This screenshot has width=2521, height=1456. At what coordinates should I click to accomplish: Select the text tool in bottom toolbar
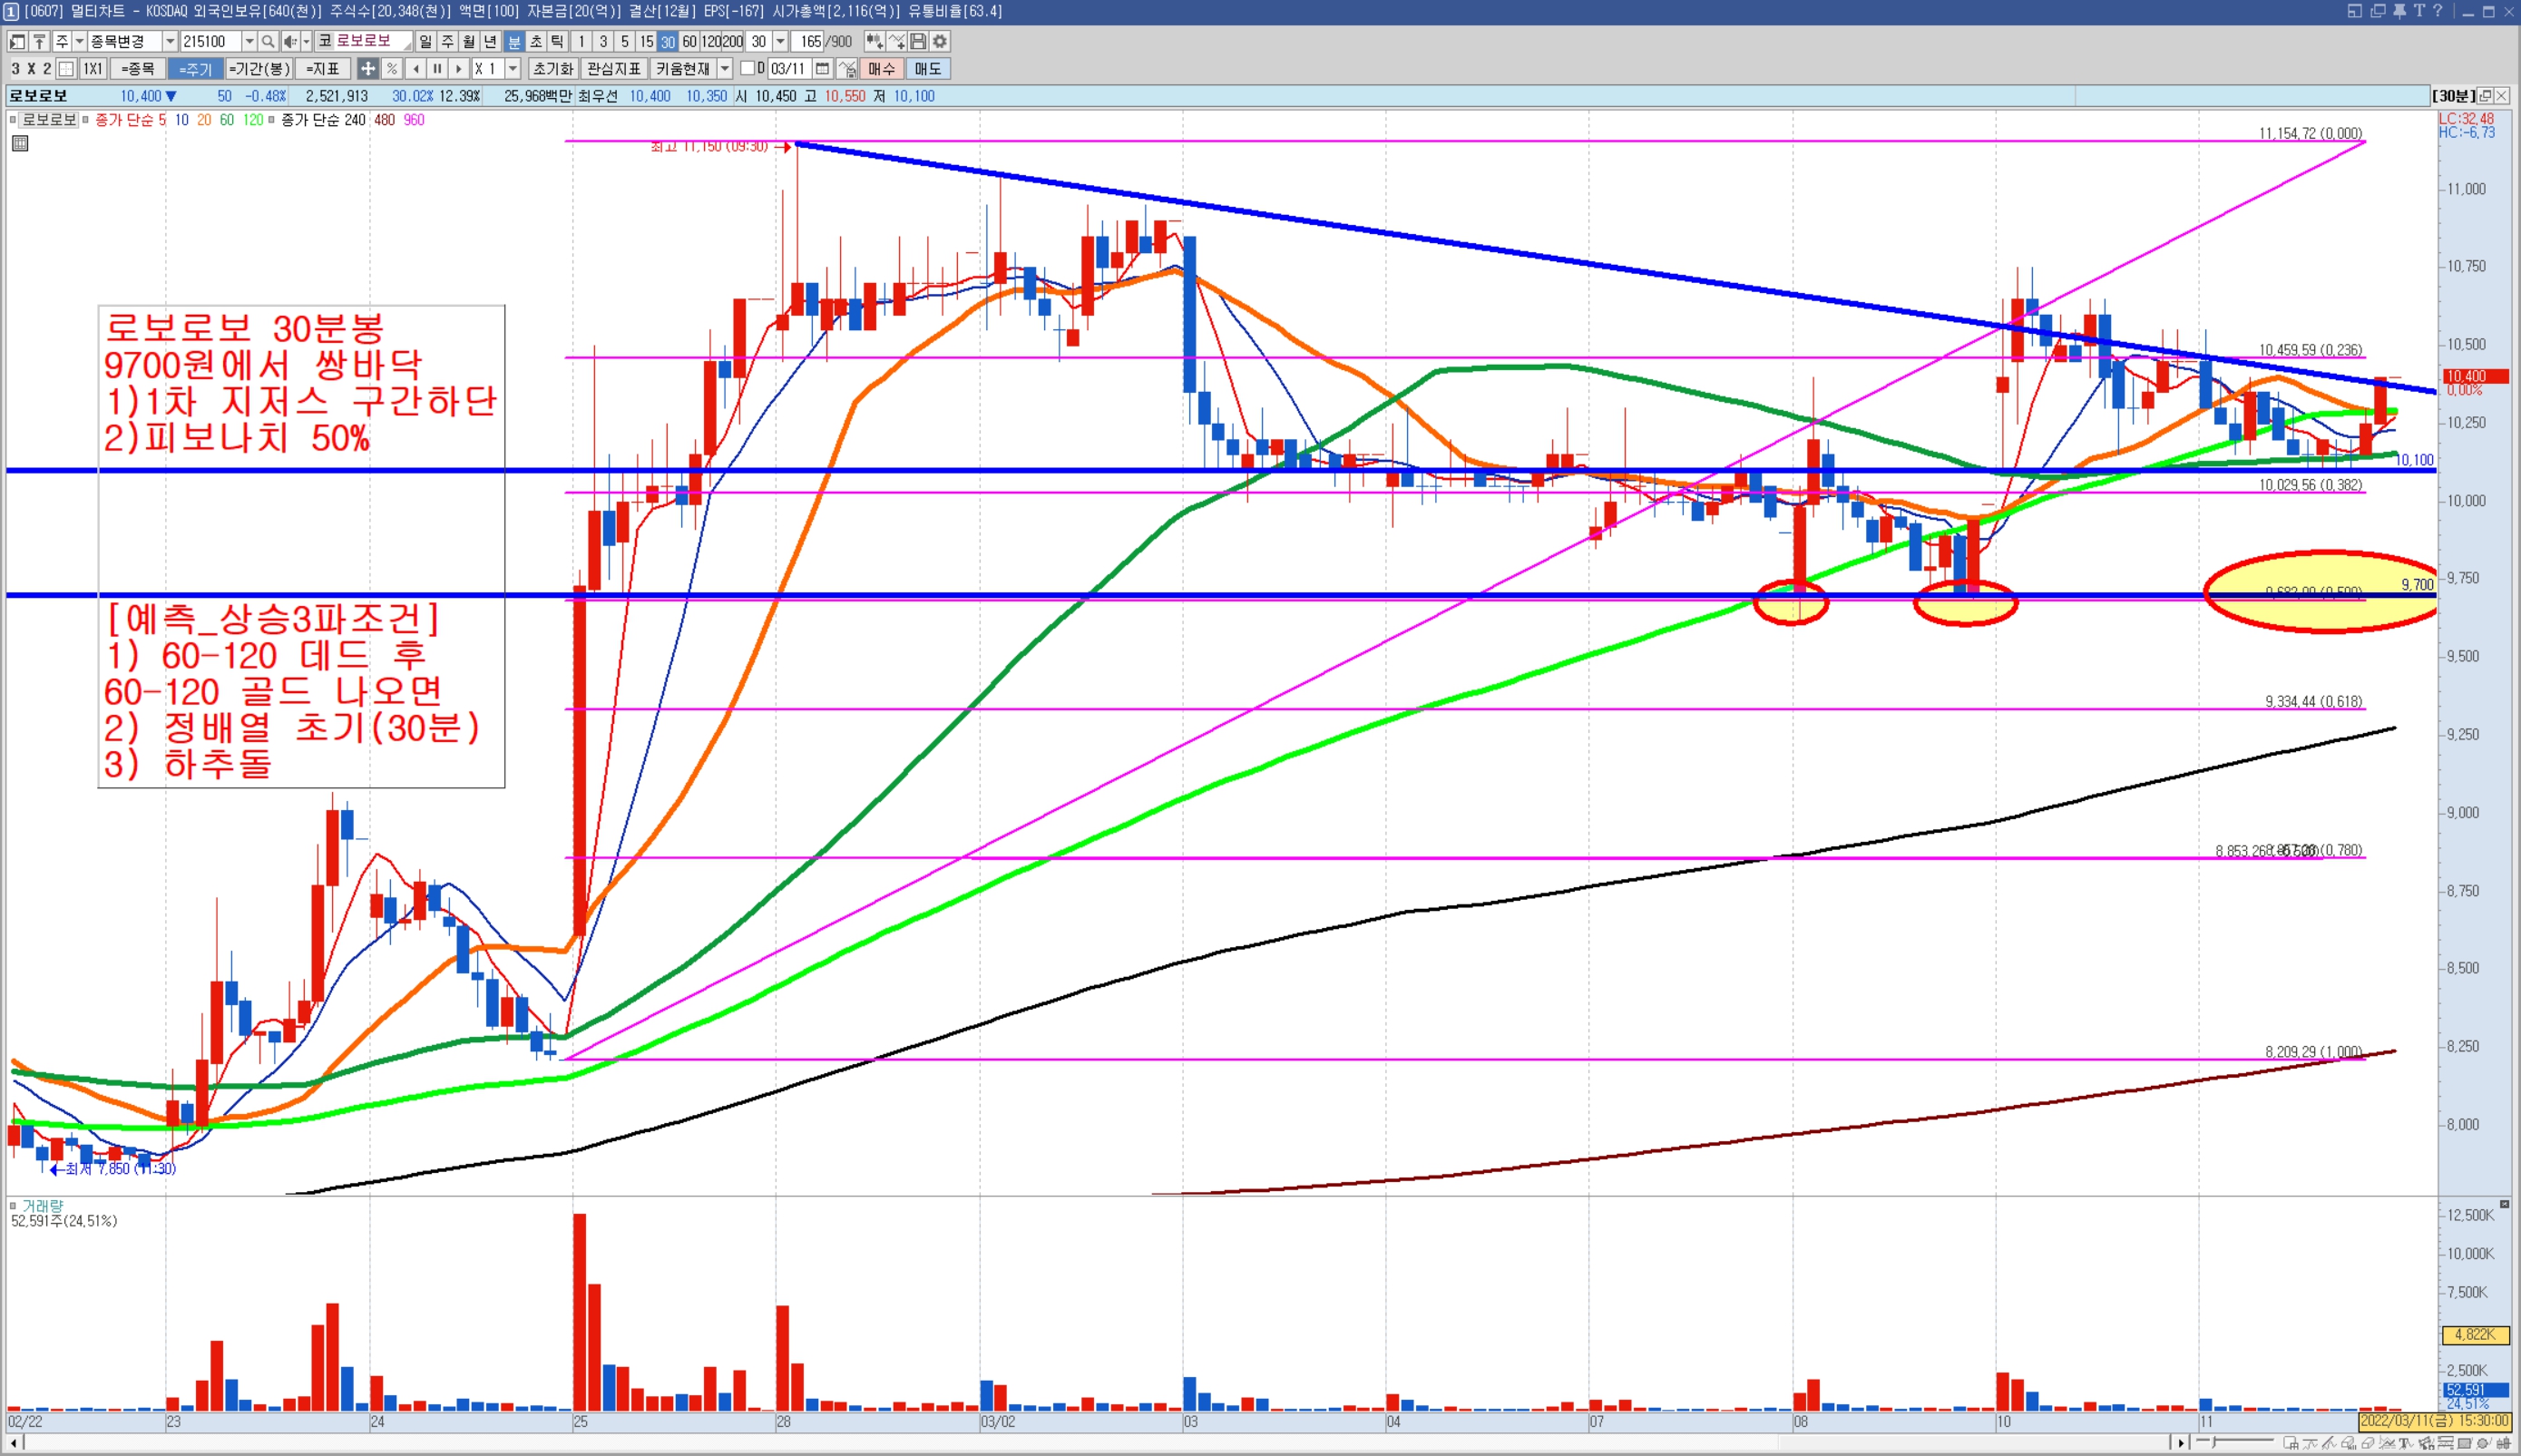pyautogui.click(x=2404, y=1444)
